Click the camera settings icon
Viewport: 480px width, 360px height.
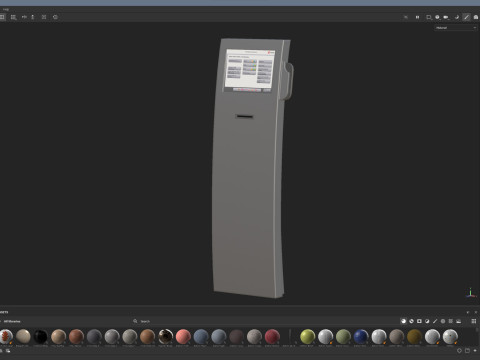[x=446, y=17]
